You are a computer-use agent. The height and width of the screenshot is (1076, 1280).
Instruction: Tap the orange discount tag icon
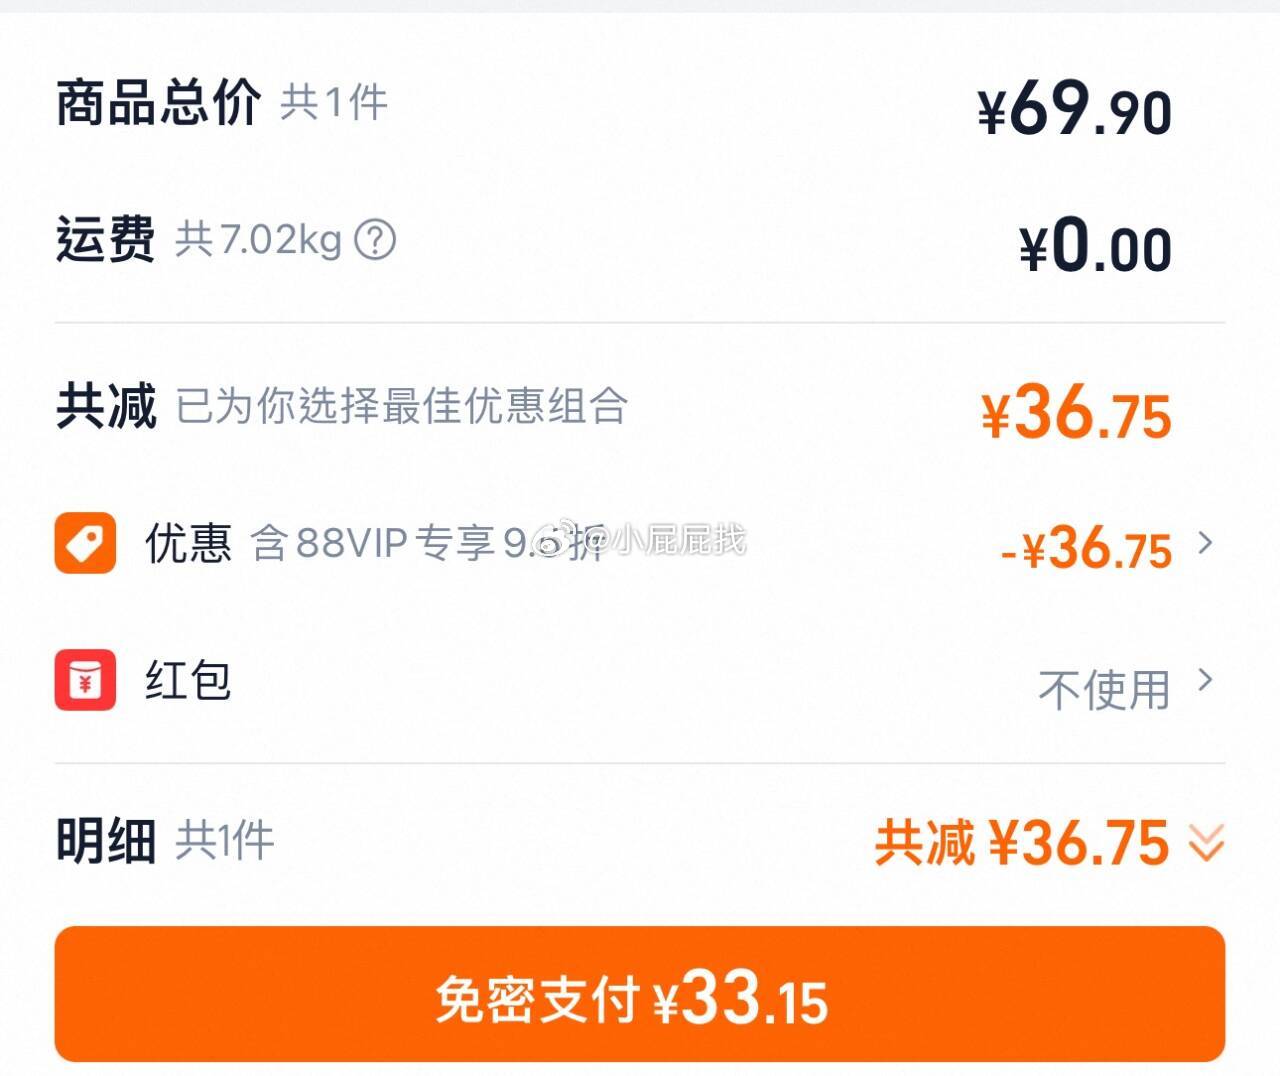(x=85, y=543)
